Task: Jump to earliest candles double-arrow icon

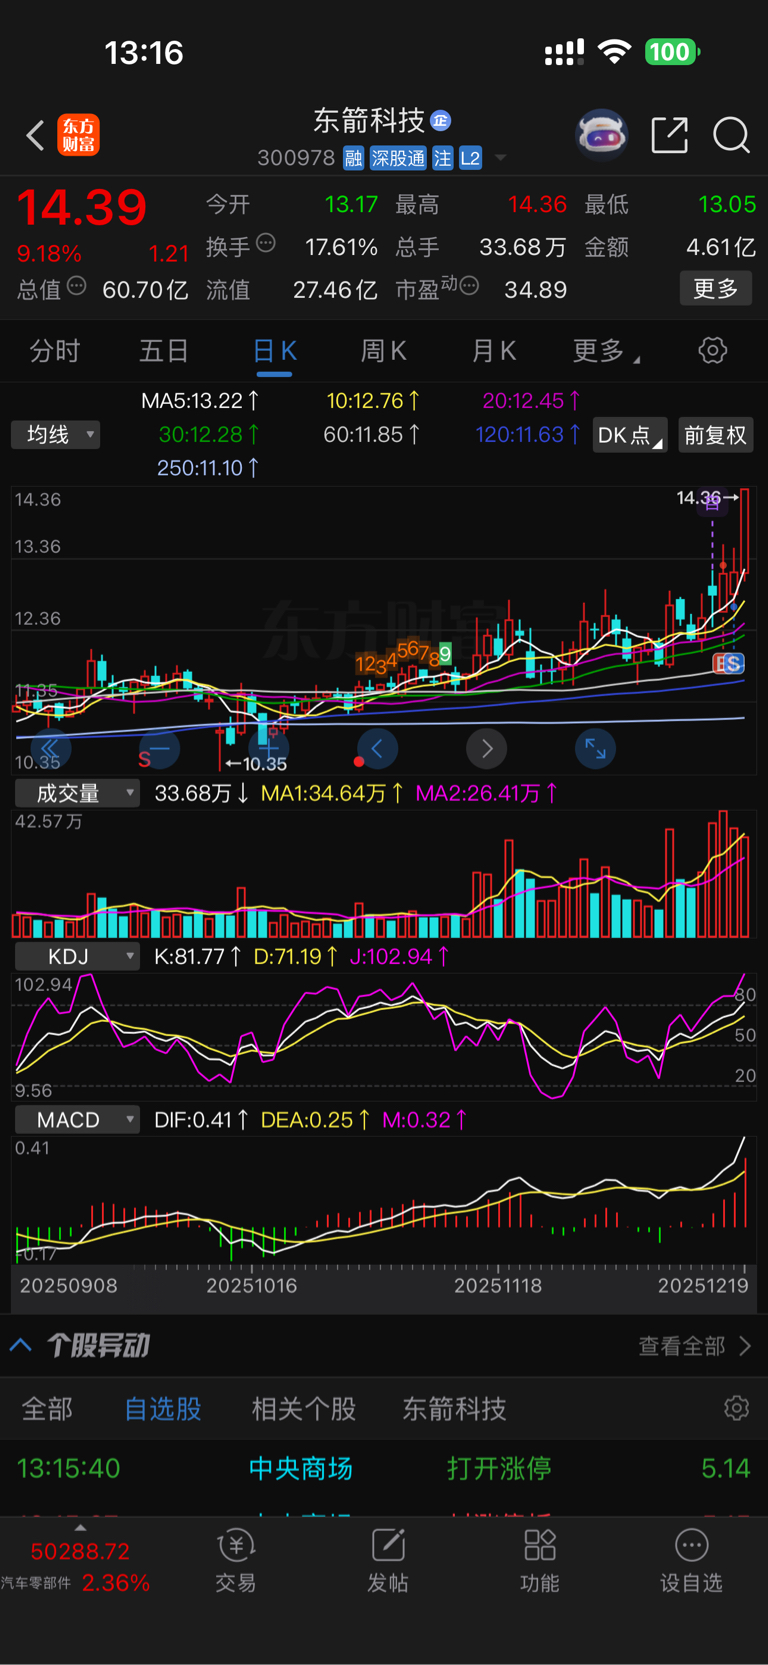Action: (x=50, y=748)
